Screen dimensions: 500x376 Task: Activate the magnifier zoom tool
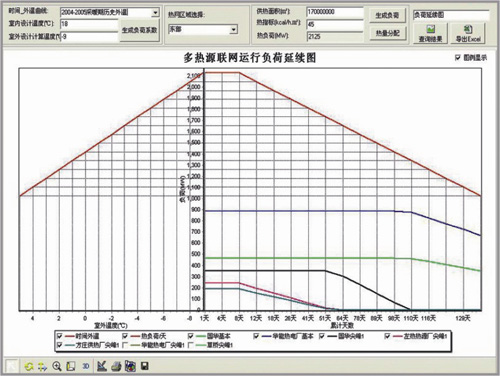click(57, 366)
